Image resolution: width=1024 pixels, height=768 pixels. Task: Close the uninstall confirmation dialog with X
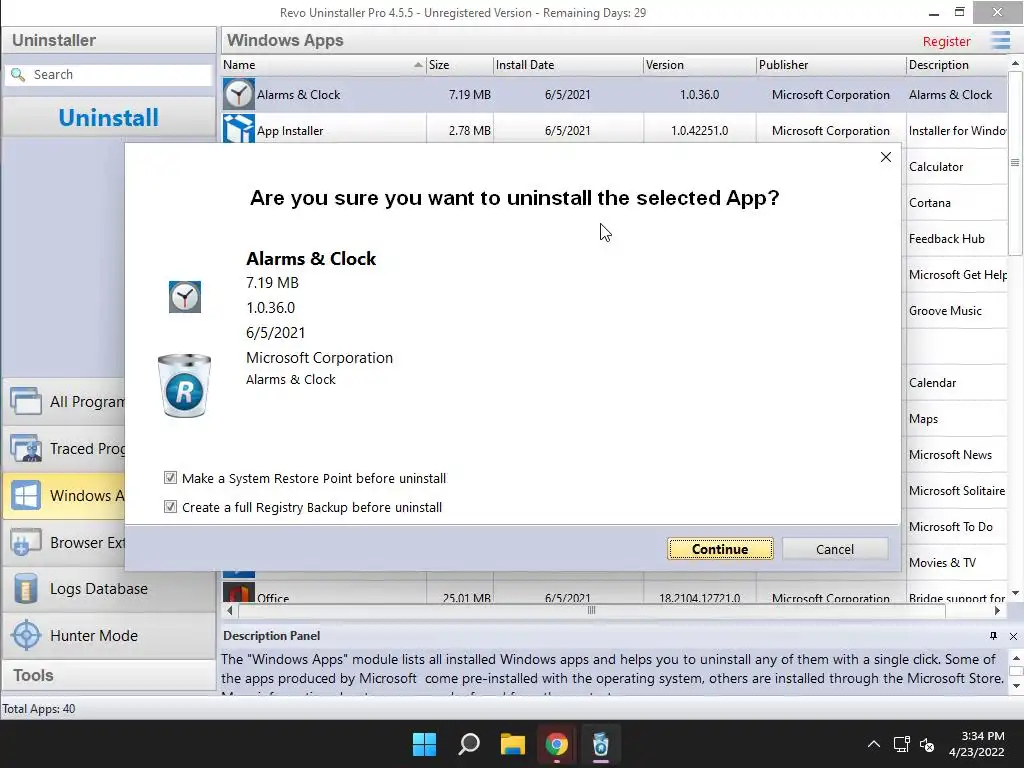point(886,157)
